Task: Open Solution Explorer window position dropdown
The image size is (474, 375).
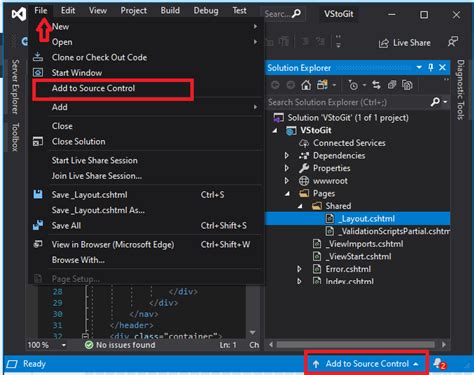Action: tap(419, 68)
